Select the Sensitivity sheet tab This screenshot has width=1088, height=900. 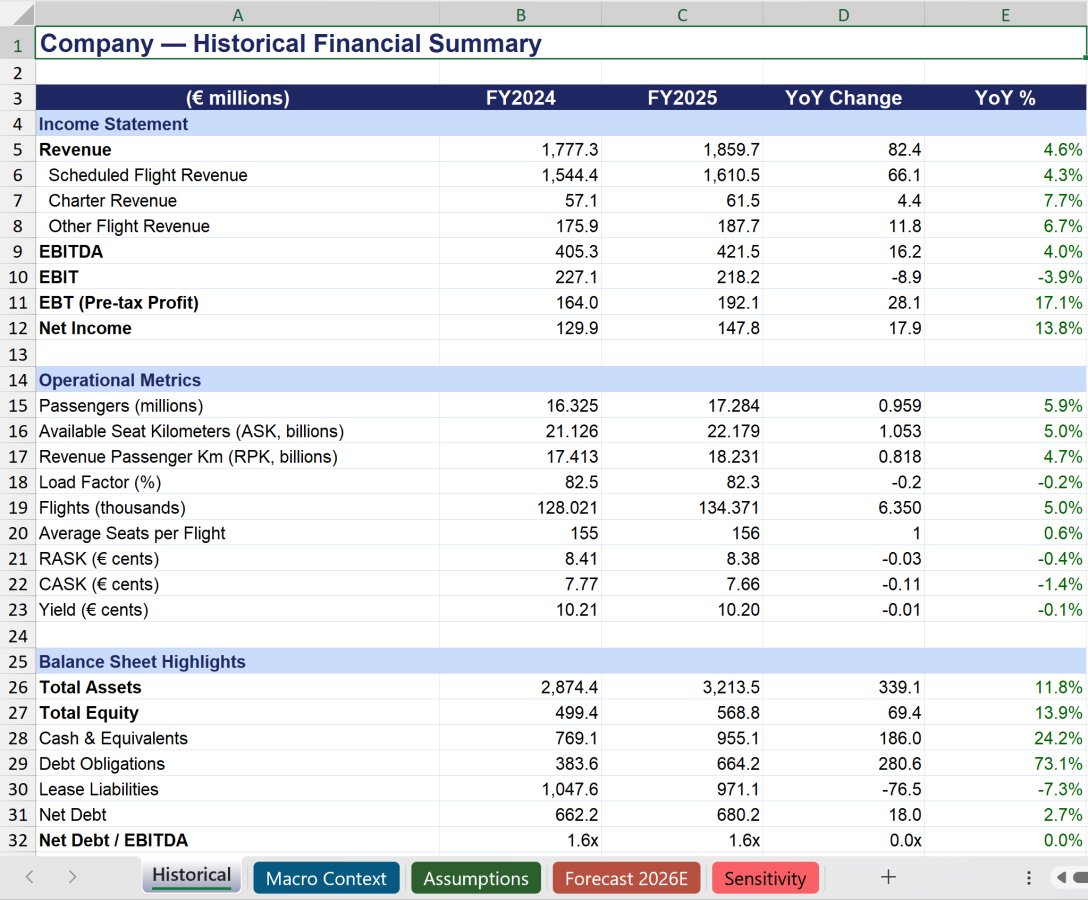click(765, 878)
